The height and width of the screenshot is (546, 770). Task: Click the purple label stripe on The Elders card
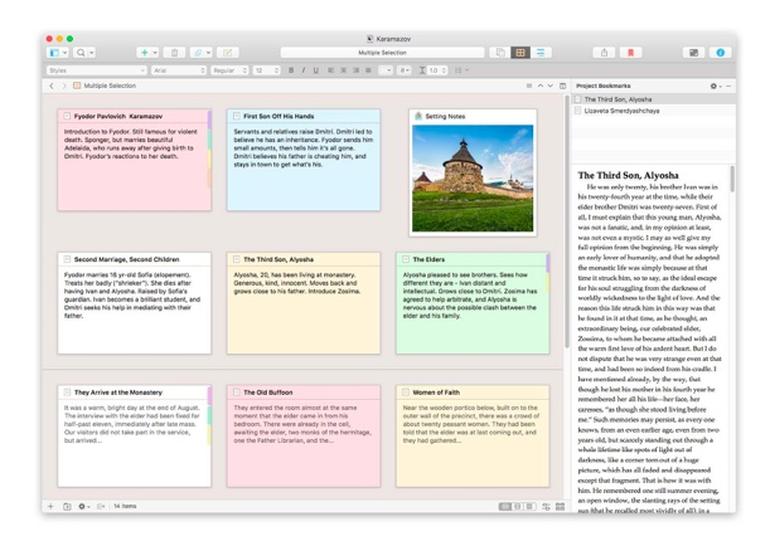548,263
